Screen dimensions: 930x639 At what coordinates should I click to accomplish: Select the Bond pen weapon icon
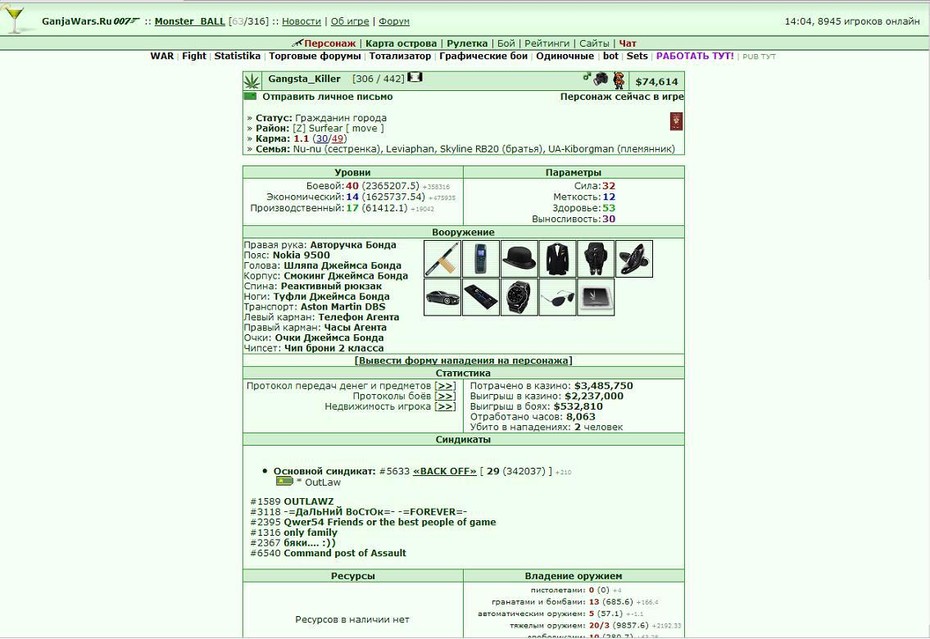pyautogui.click(x=442, y=259)
